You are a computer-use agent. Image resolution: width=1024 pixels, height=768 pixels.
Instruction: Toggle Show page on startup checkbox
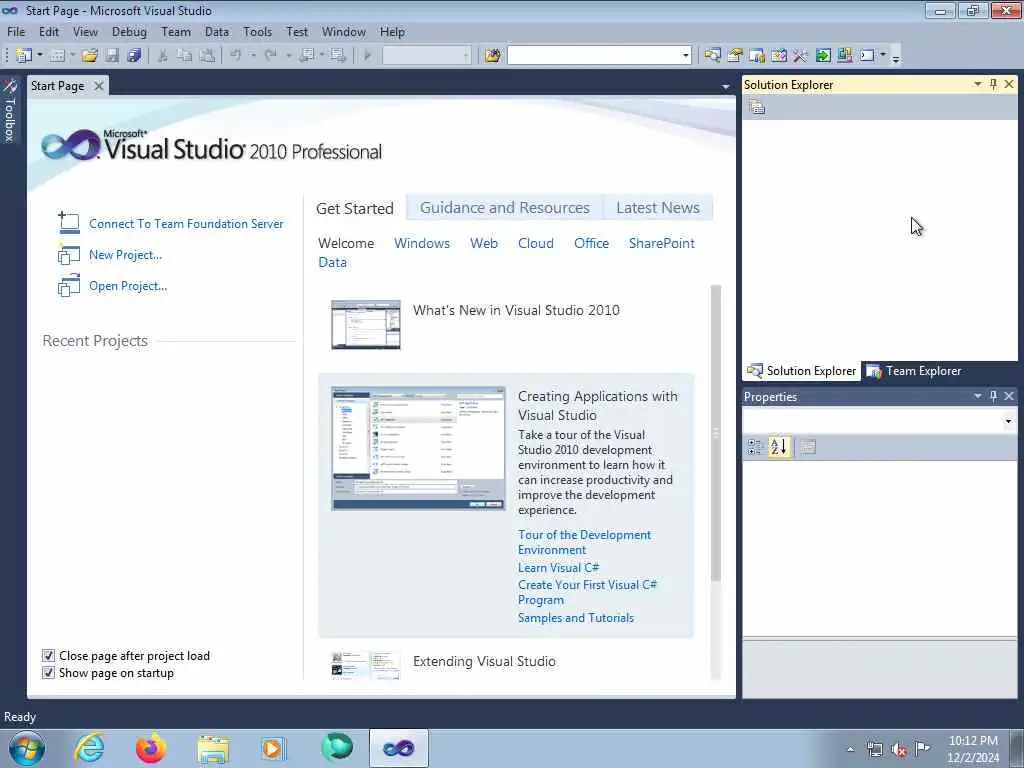pyautogui.click(x=48, y=673)
